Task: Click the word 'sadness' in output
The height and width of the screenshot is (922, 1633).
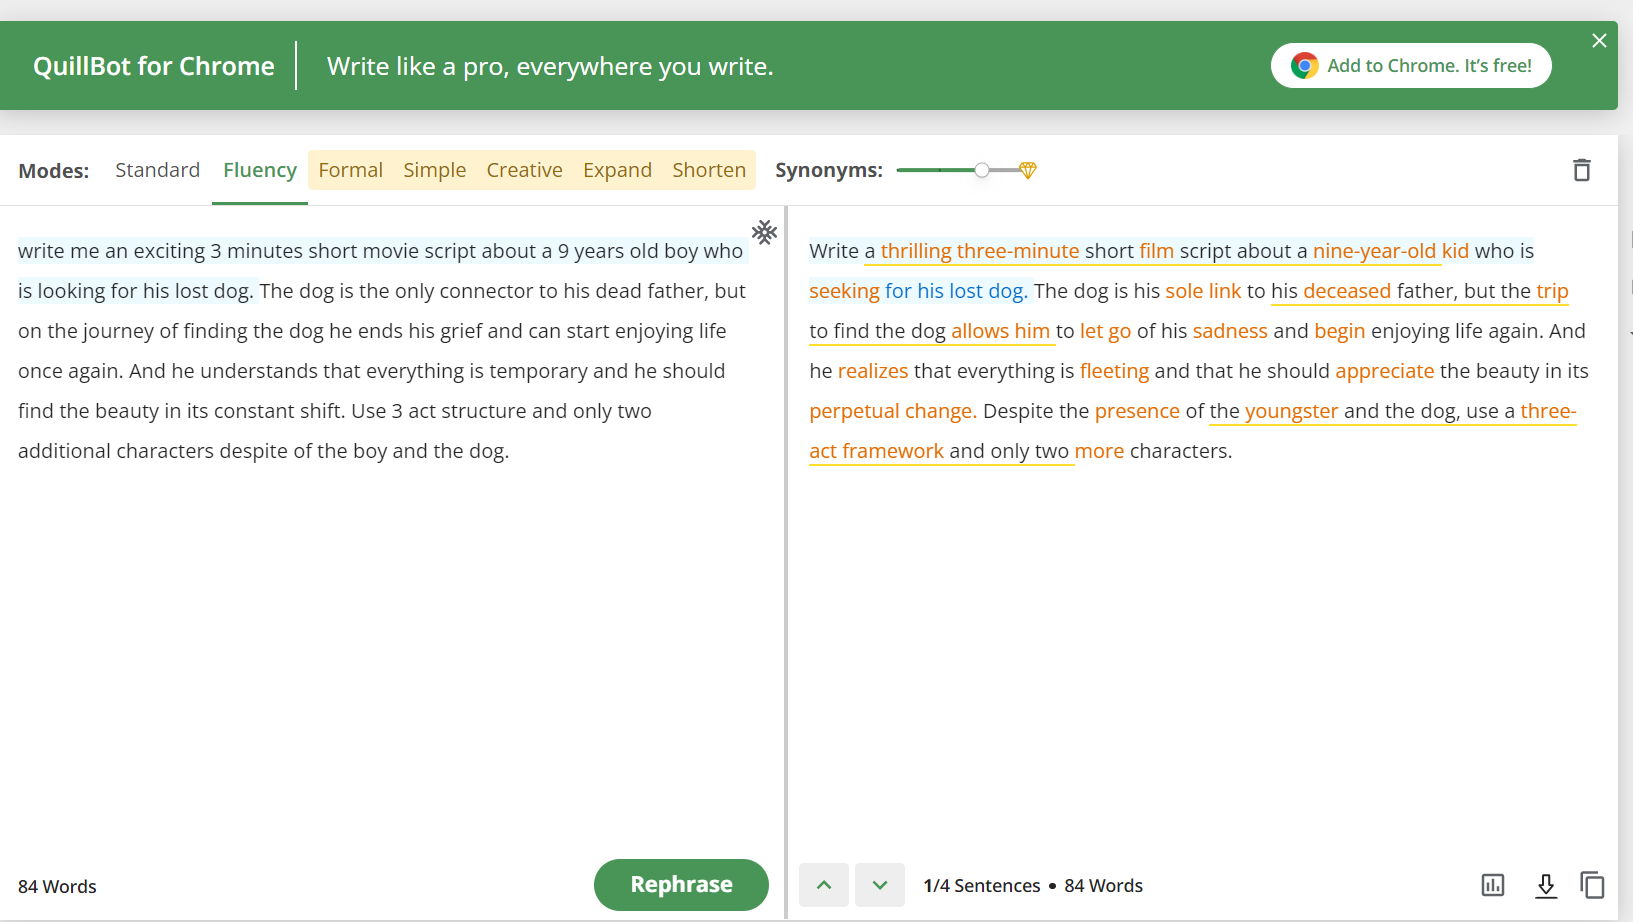Action: coord(1230,331)
